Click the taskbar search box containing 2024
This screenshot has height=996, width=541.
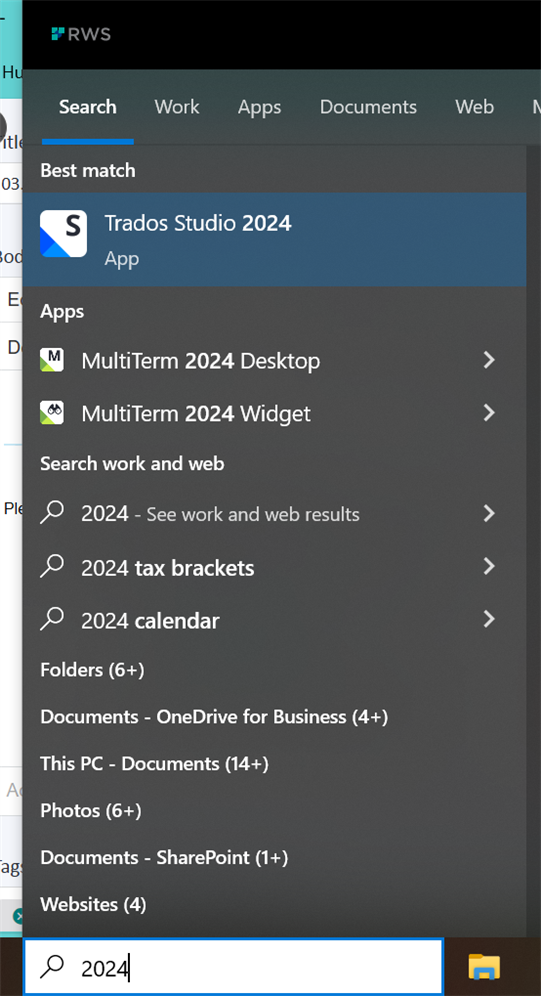(233, 967)
